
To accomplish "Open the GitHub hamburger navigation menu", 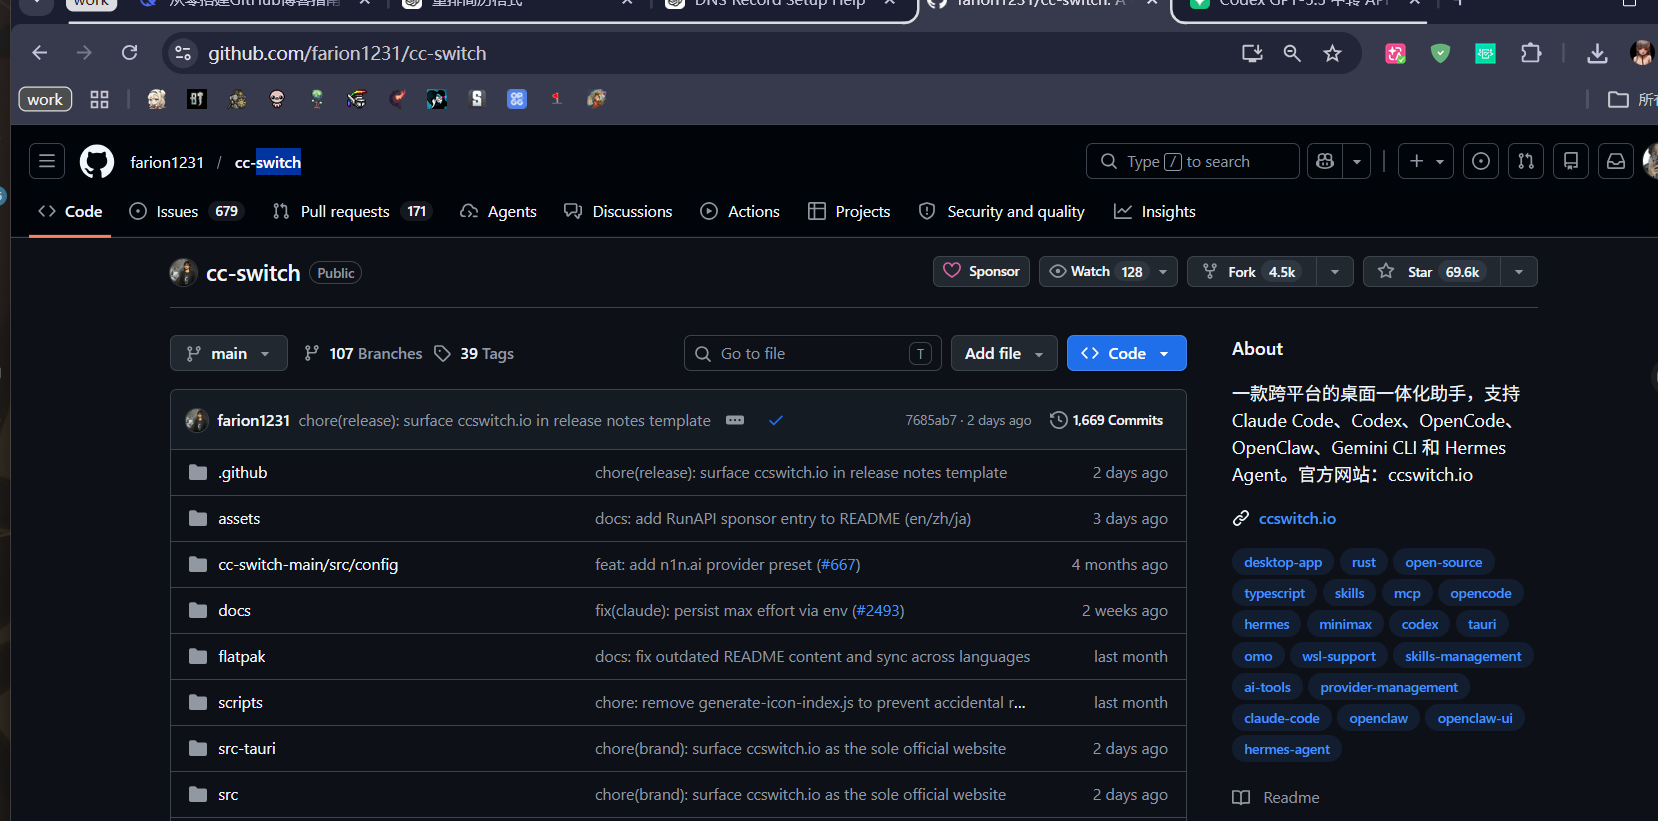I will click(47, 161).
